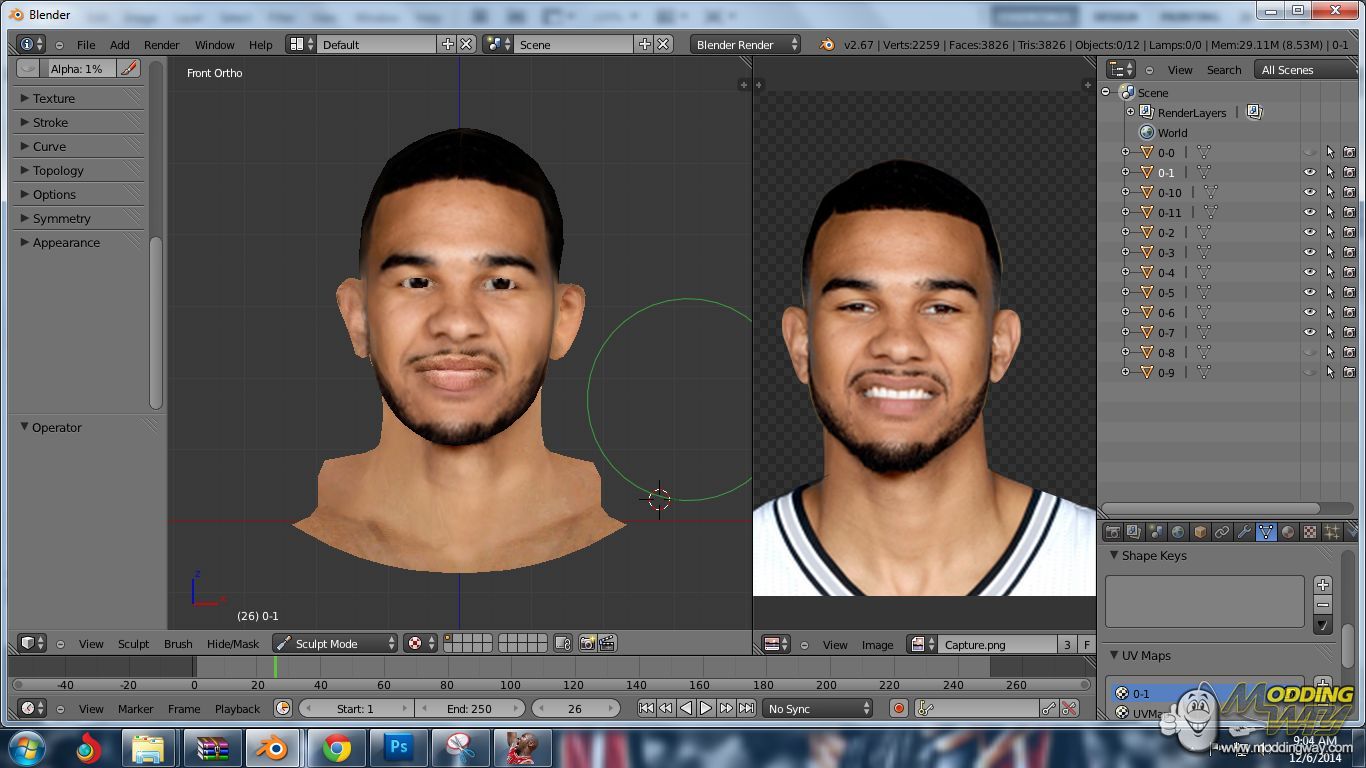Adjust the Alpha 1% slider
Viewport: 1366px width, 768px height.
78,68
